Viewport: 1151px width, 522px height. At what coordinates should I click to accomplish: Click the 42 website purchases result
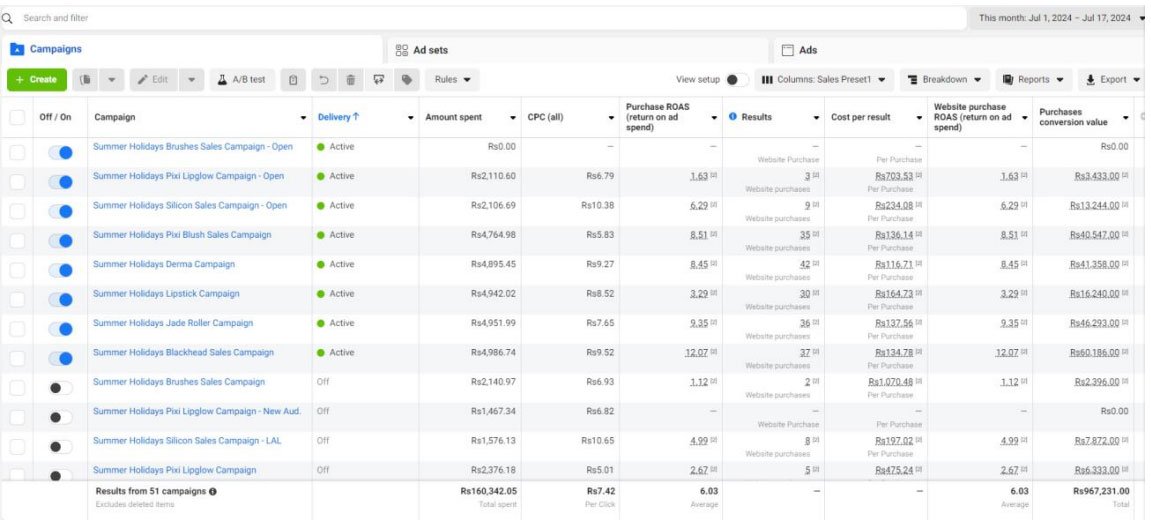(x=805, y=264)
